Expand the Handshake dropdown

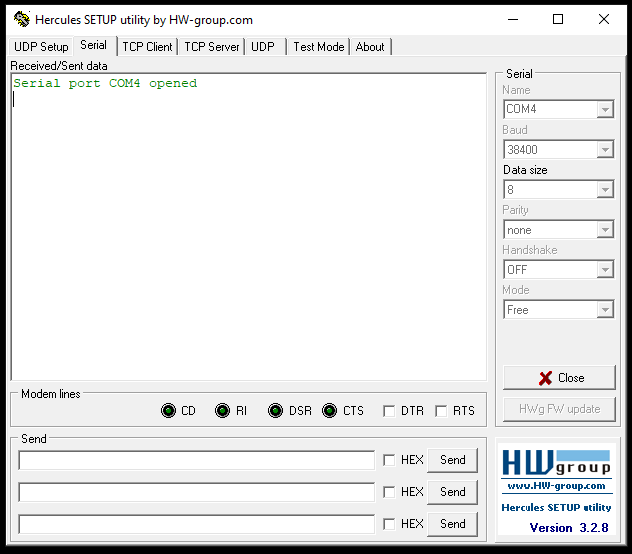604,270
